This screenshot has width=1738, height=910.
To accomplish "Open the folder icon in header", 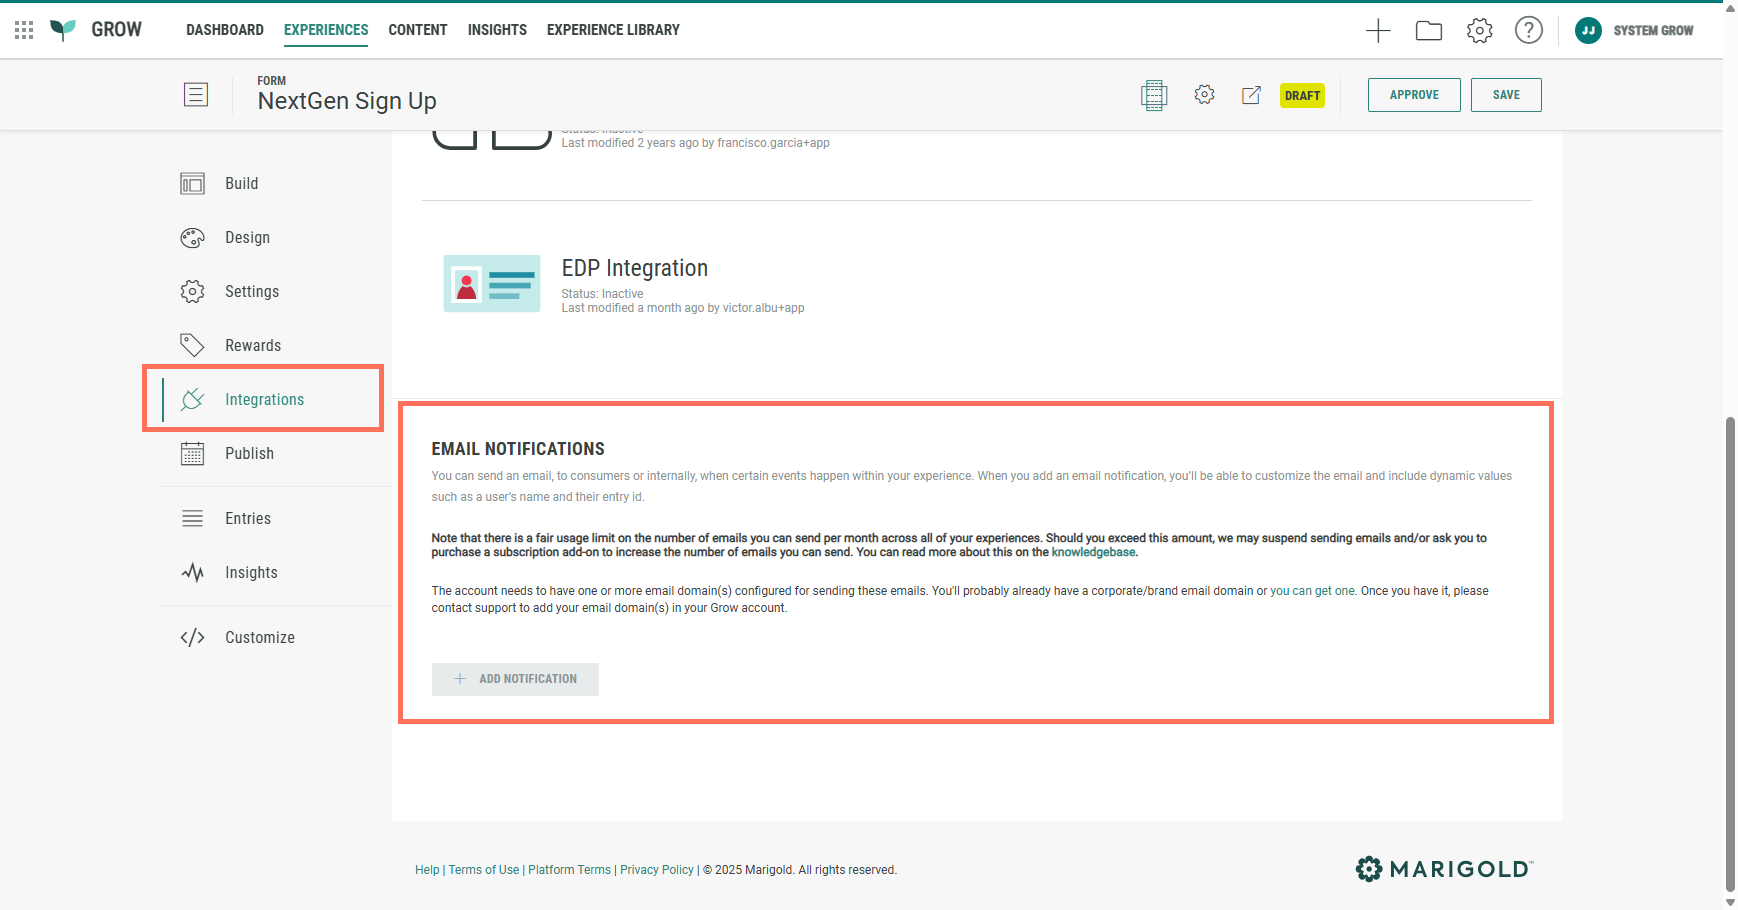I will click(1429, 31).
